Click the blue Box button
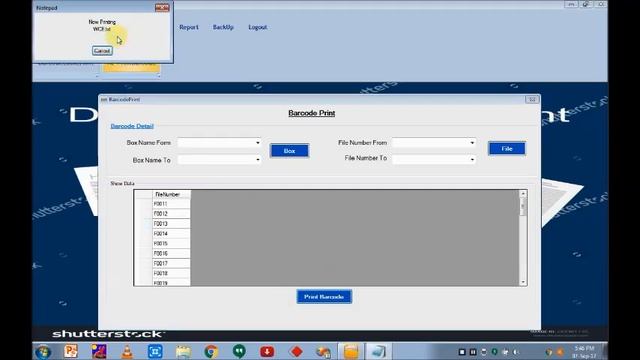The height and width of the screenshot is (360, 640). (x=289, y=151)
